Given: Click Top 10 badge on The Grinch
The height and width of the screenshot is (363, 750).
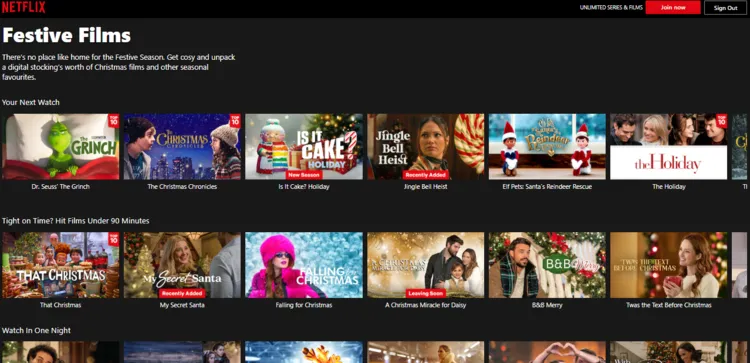Looking at the screenshot, I should (113, 120).
